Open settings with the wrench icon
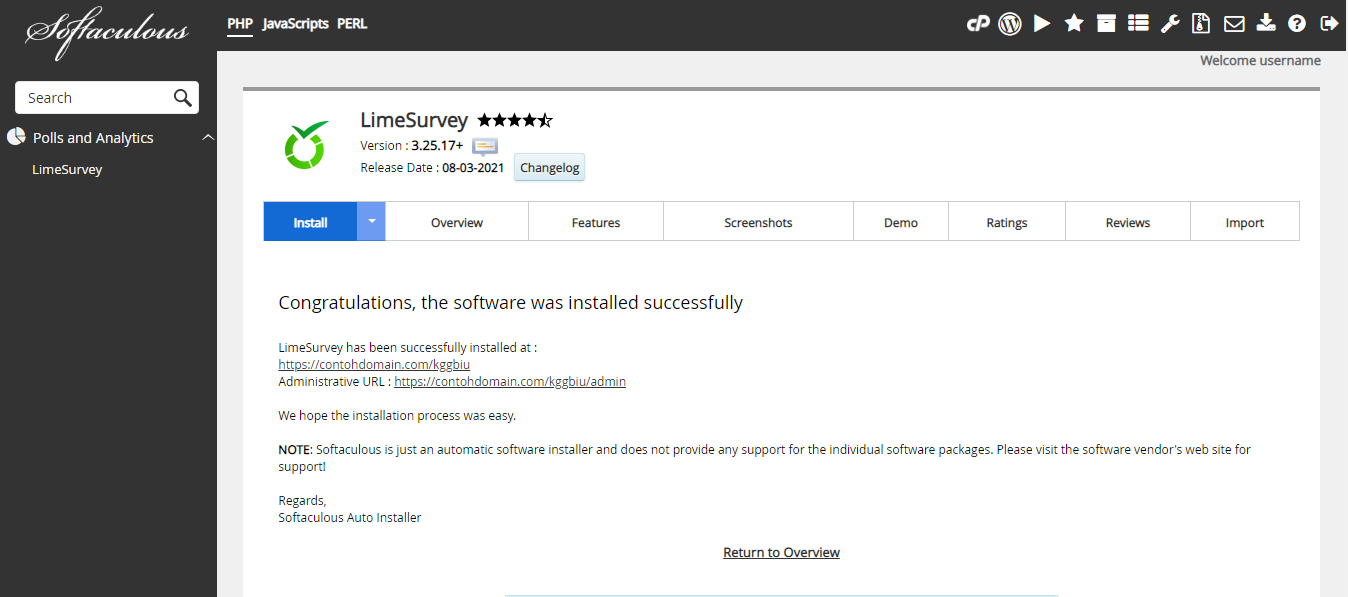This screenshot has height=597, width=1348. click(1169, 23)
